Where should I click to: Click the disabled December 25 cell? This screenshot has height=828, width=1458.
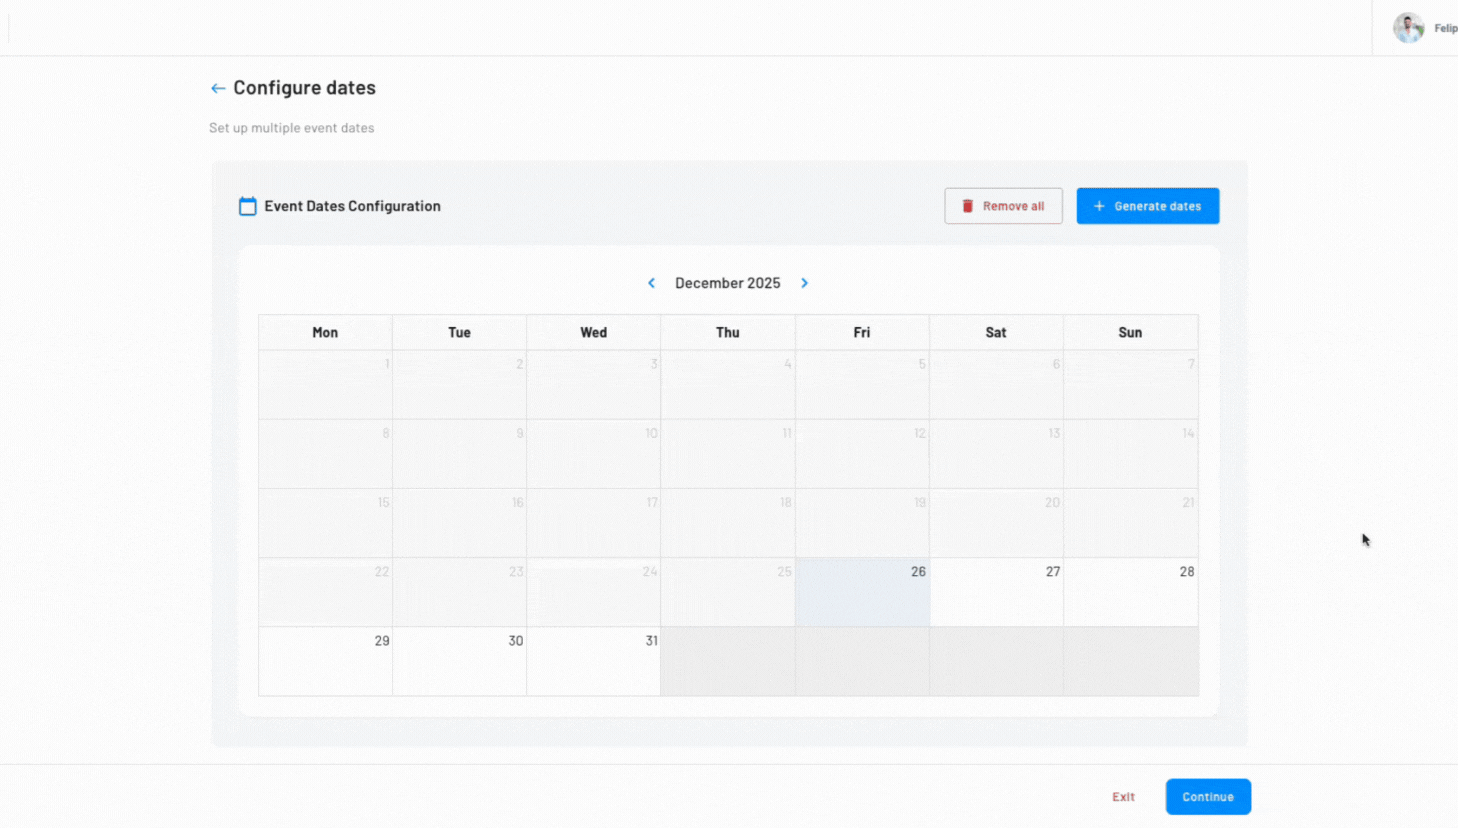(x=727, y=592)
